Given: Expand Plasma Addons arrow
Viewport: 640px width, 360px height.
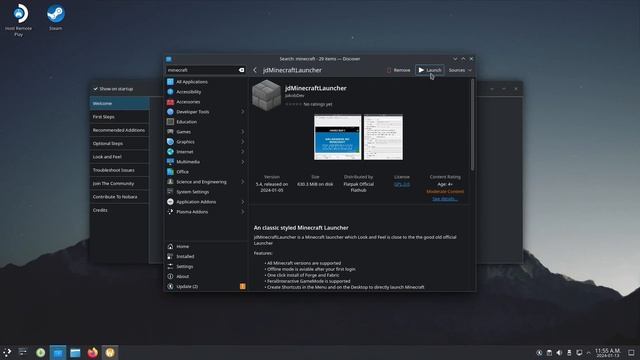Looking at the screenshot, I should 243,212.
